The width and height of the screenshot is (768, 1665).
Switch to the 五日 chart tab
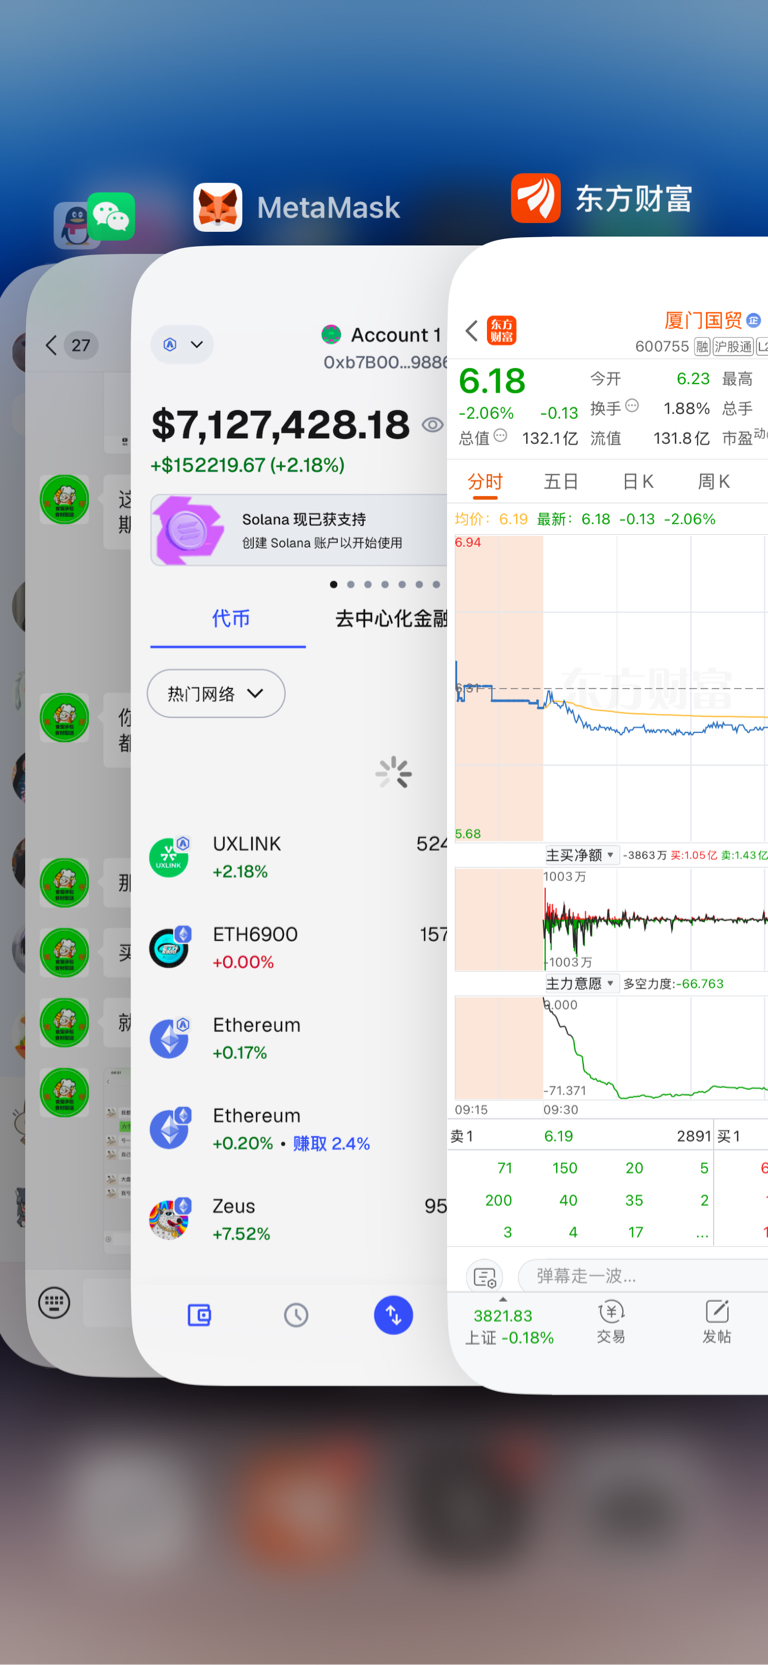coord(561,482)
